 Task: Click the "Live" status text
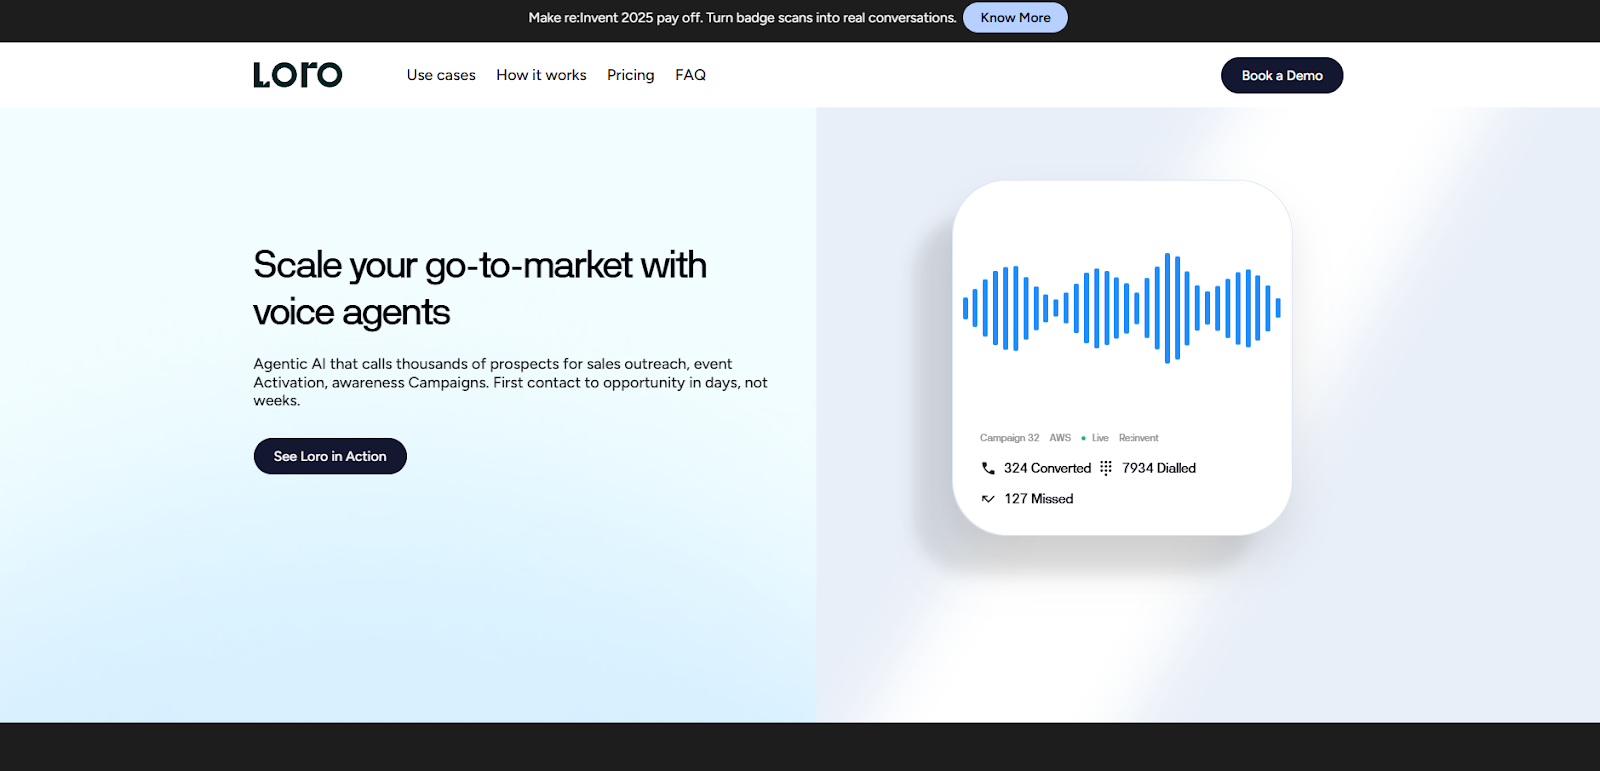(1100, 438)
